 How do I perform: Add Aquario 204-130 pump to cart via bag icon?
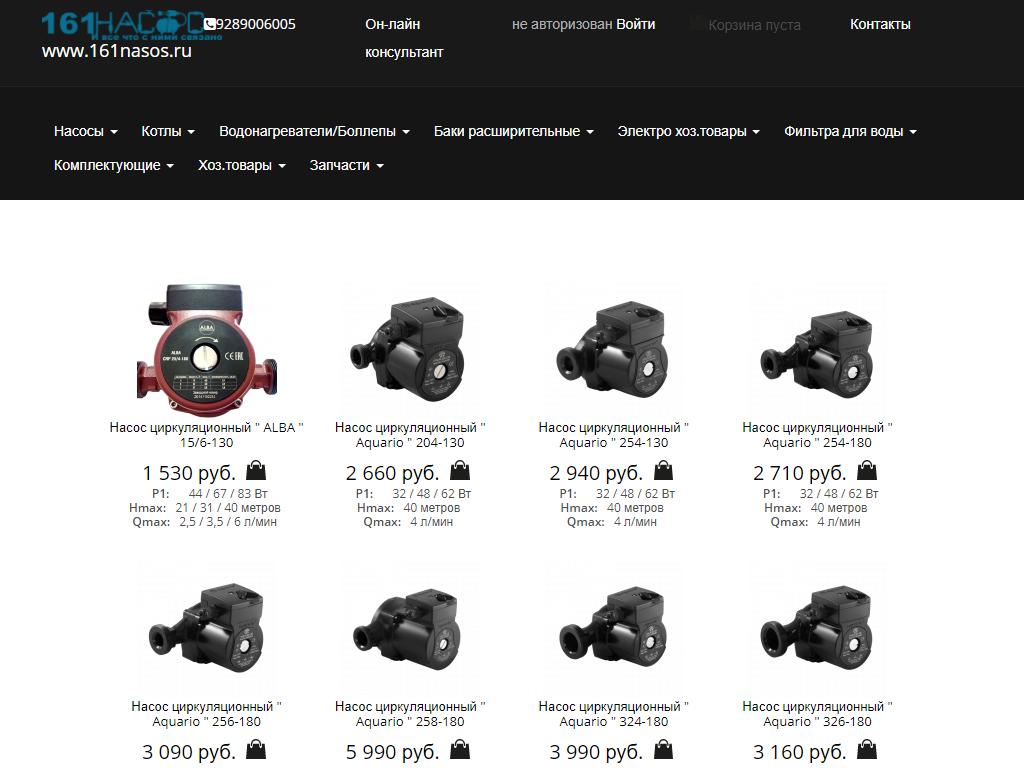point(460,471)
